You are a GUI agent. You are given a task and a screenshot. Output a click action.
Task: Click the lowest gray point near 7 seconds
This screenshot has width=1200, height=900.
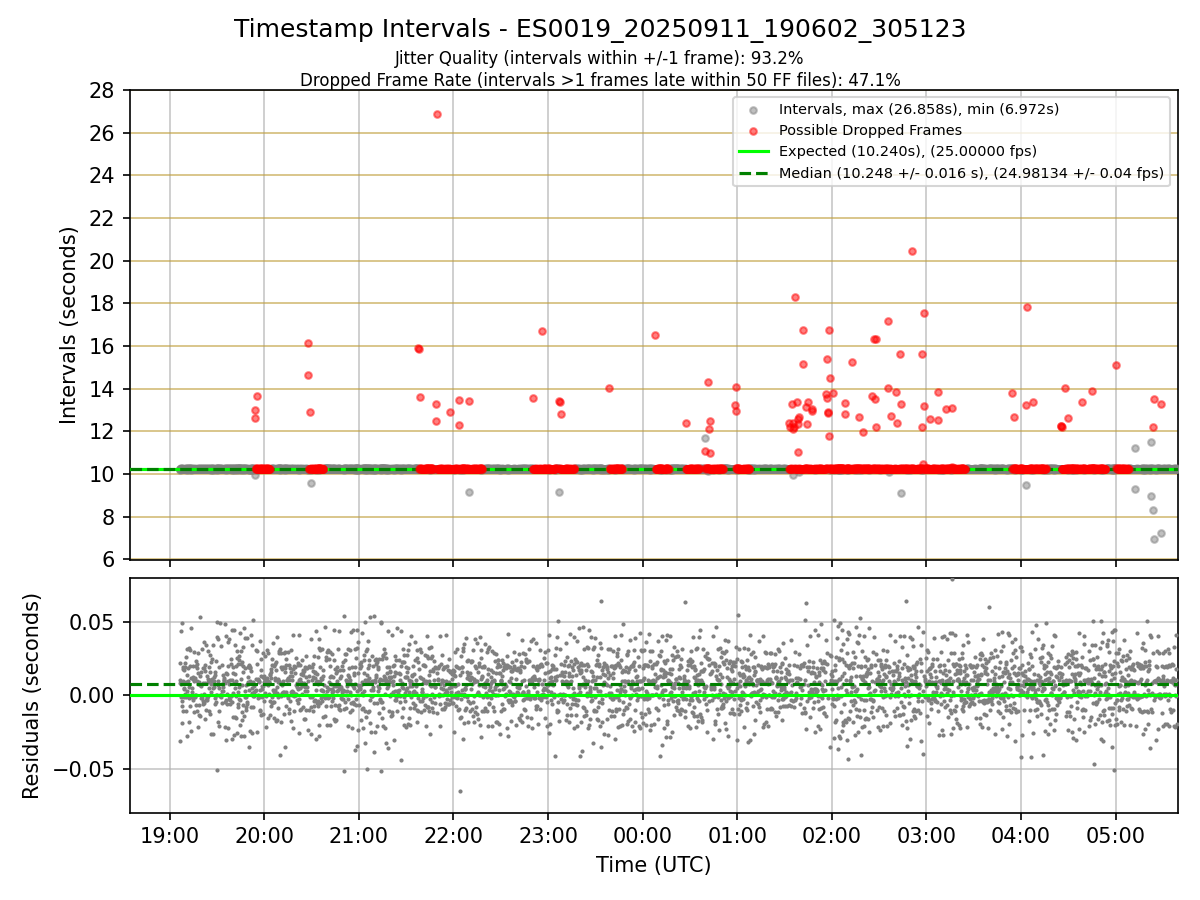click(x=1154, y=539)
